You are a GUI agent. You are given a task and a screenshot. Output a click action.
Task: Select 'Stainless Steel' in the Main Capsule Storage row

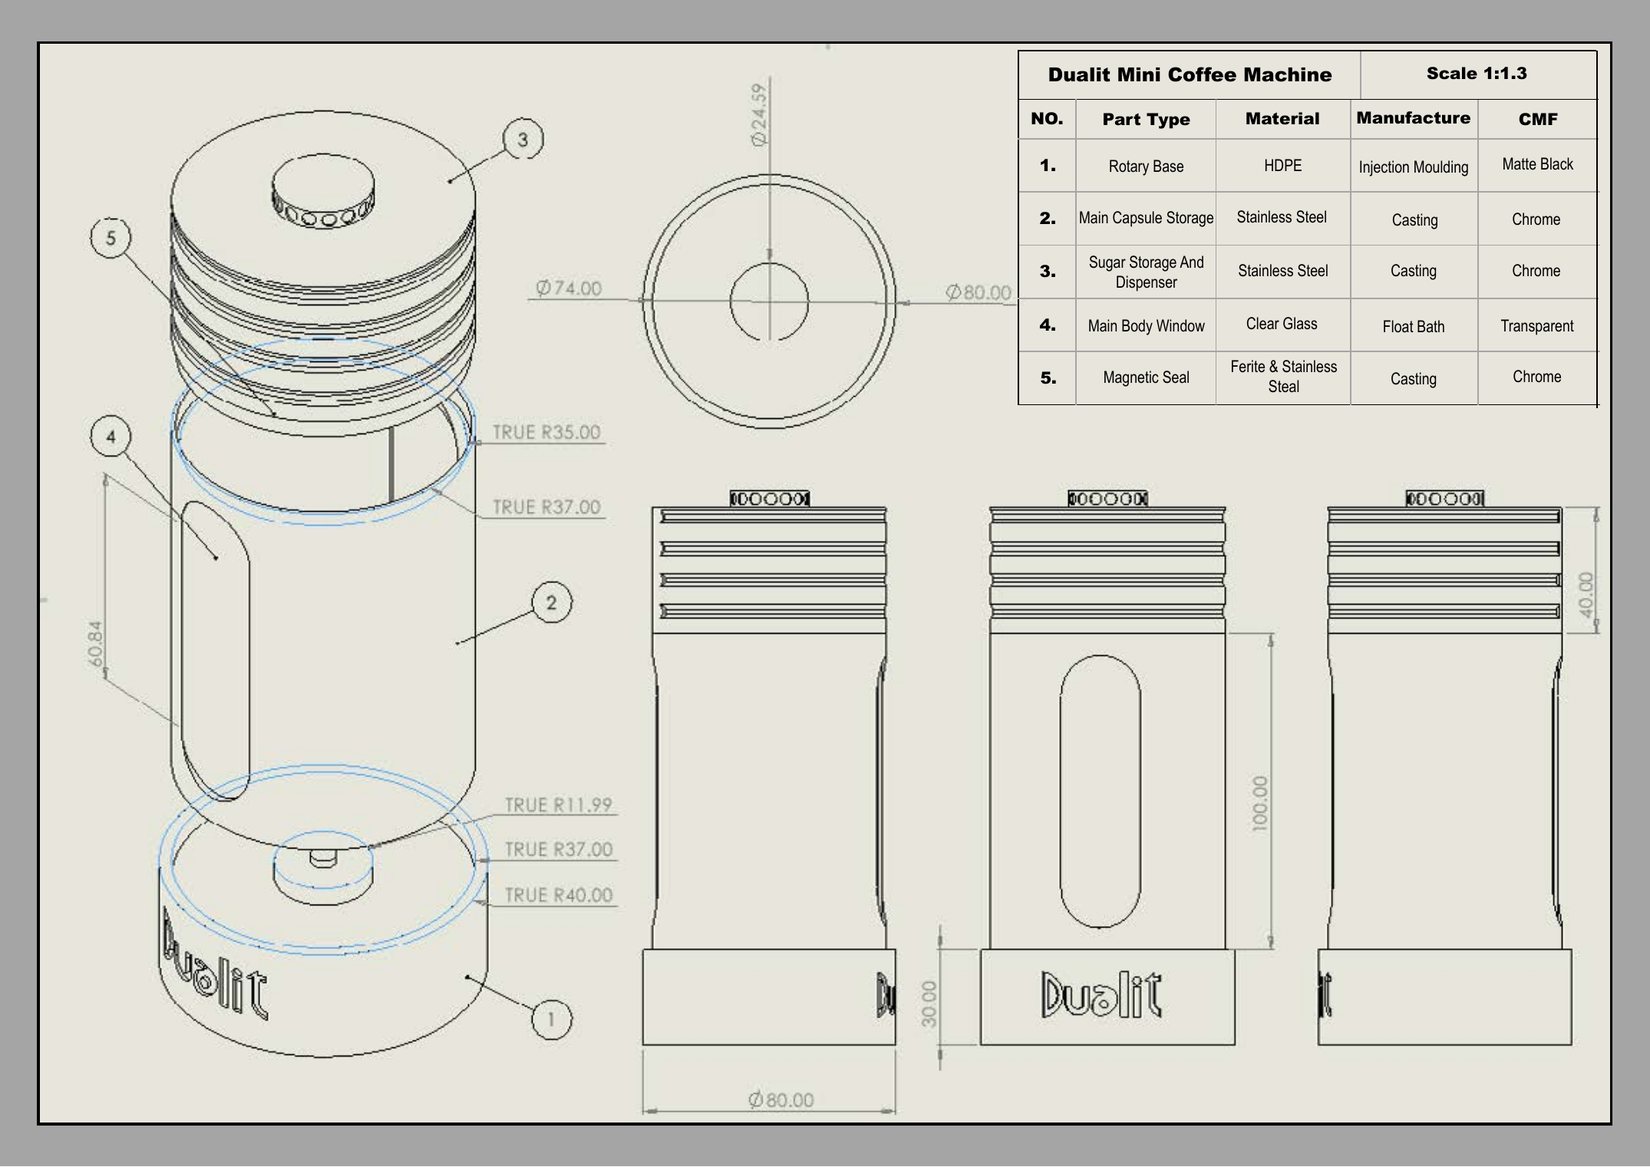[x=1282, y=217]
